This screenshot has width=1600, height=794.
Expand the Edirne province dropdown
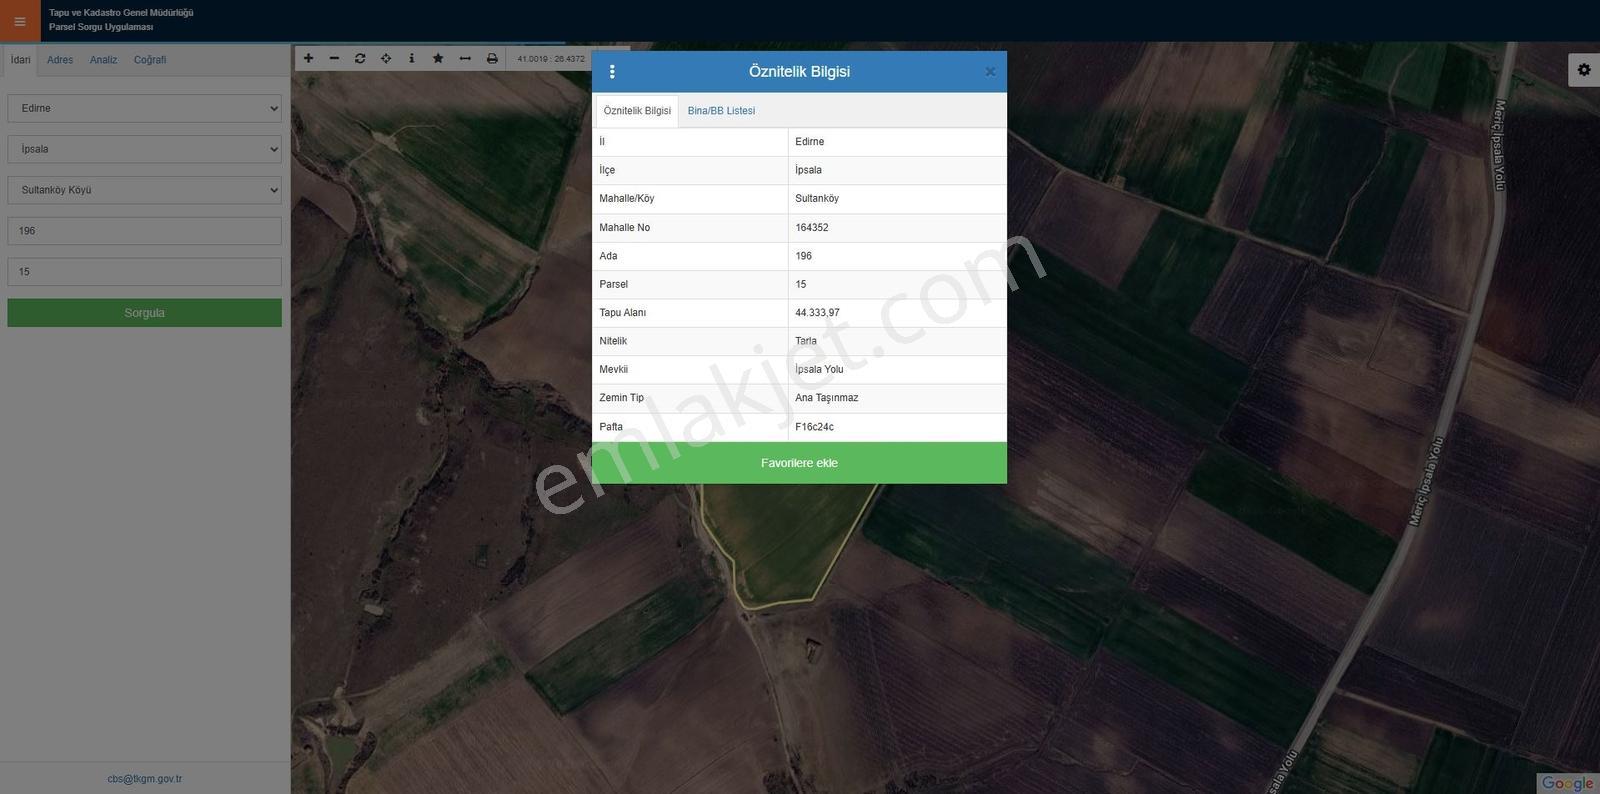(145, 108)
